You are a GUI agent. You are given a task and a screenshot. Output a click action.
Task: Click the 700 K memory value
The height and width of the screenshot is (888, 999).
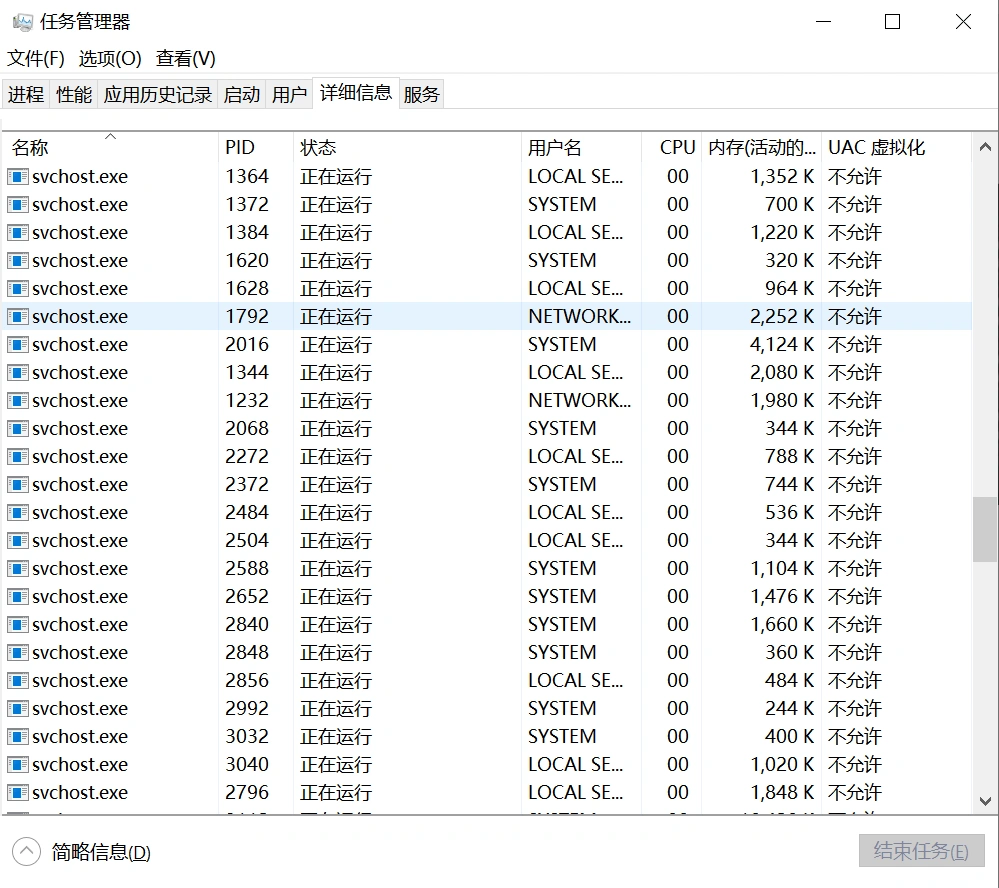click(x=789, y=204)
